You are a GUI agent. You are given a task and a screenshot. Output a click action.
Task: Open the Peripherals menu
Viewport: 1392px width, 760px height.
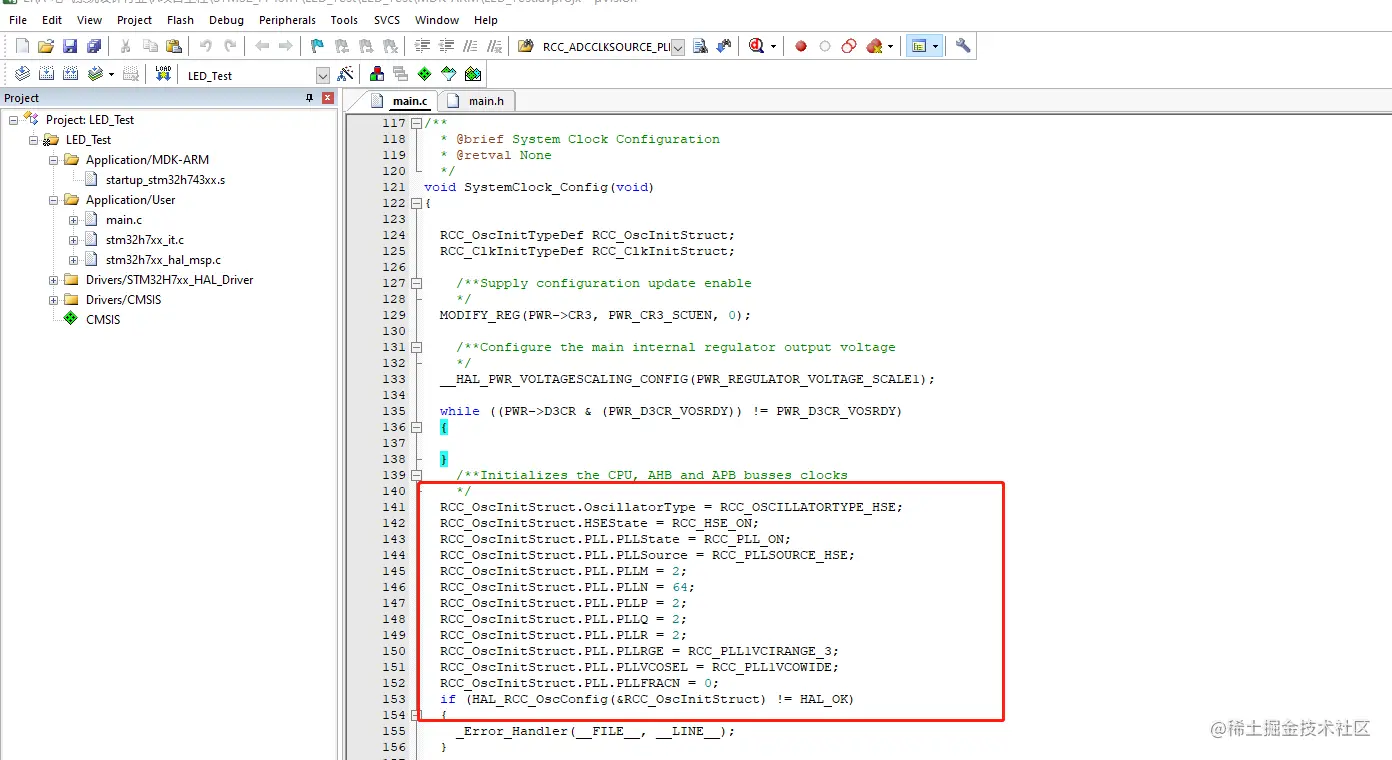coord(286,20)
